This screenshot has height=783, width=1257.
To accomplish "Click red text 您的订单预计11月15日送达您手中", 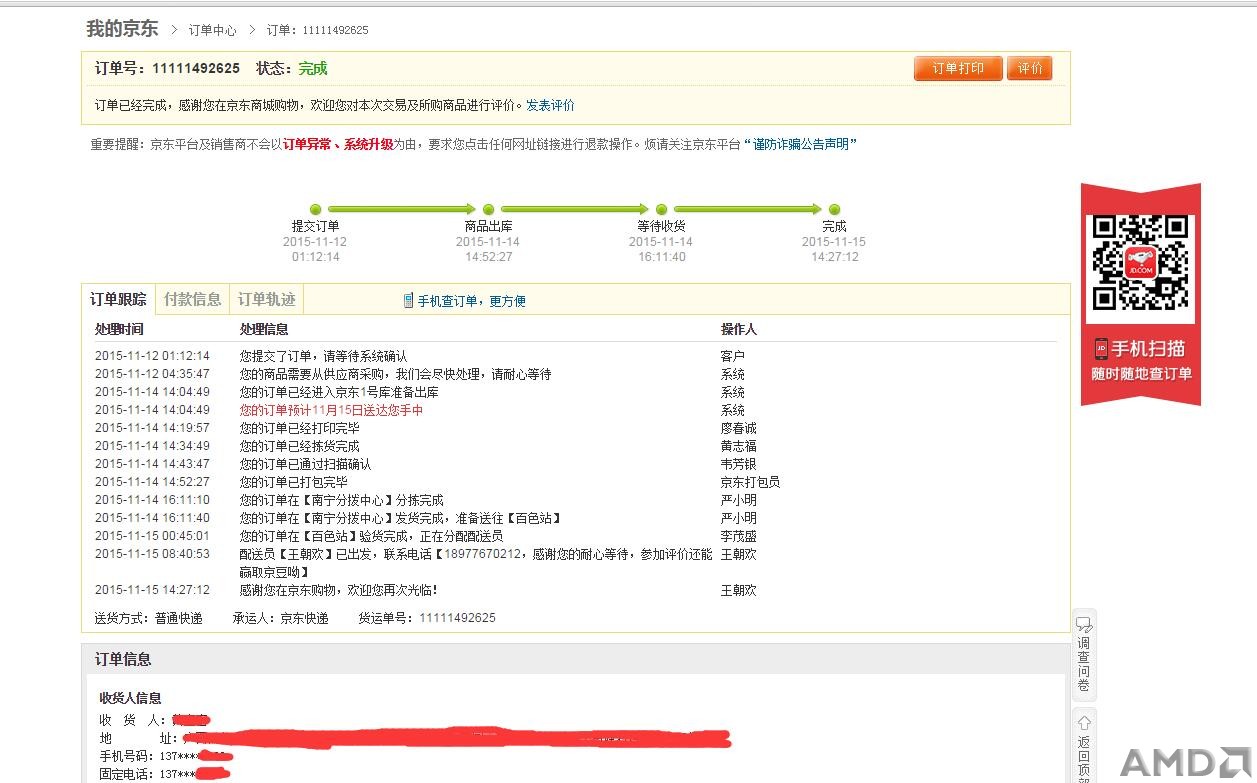I will click(x=331, y=410).
